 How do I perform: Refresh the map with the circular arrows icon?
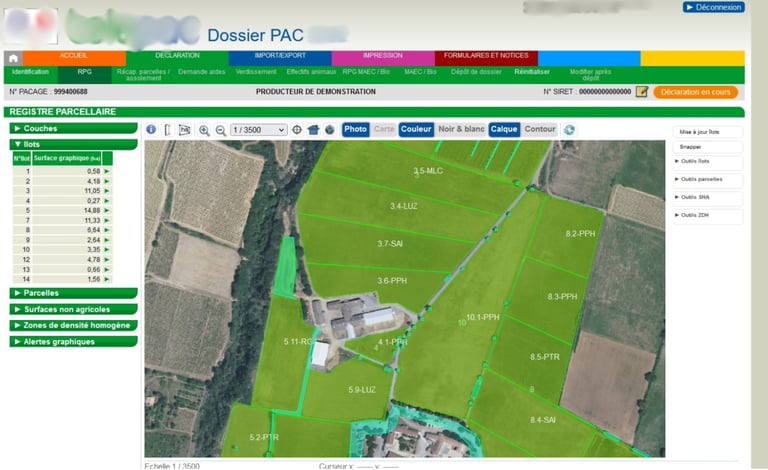pyautogui.click(x=569, y=130)
